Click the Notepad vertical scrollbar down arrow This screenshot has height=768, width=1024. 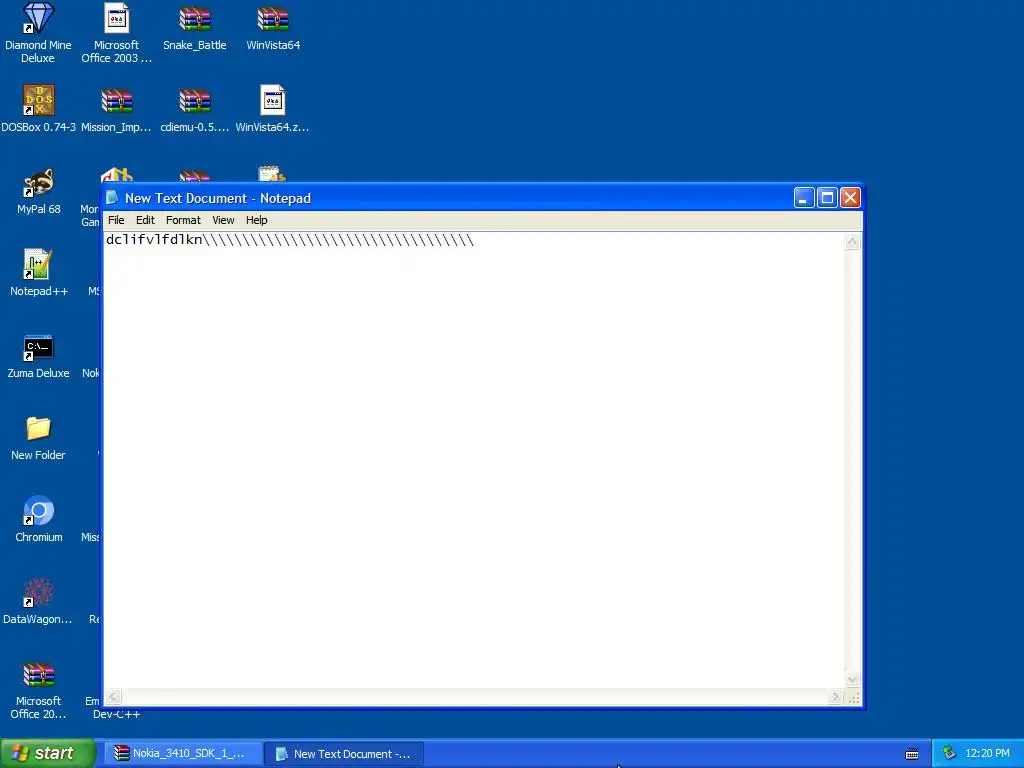coord(852,680)
